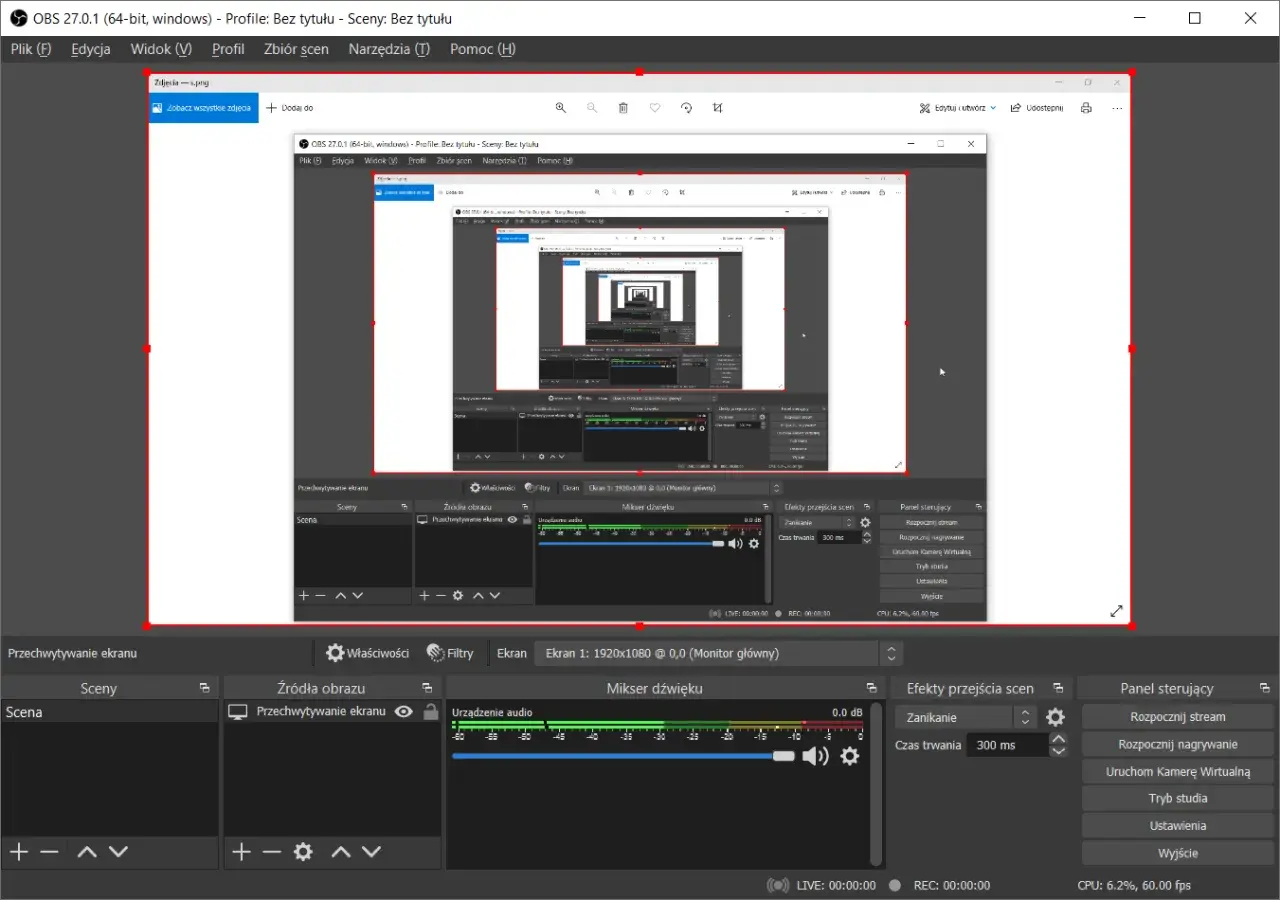Viewport: 1280px width, 900px height.
Task: Add a source with the plus icon in the Źródła obrazu panel
Action: pos(241,852)
